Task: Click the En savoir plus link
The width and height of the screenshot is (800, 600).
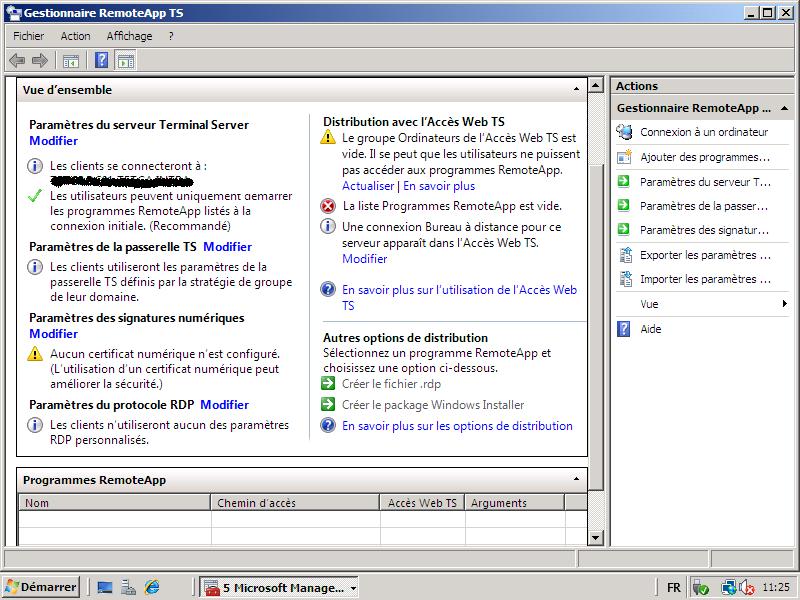Action: [439, 186]
